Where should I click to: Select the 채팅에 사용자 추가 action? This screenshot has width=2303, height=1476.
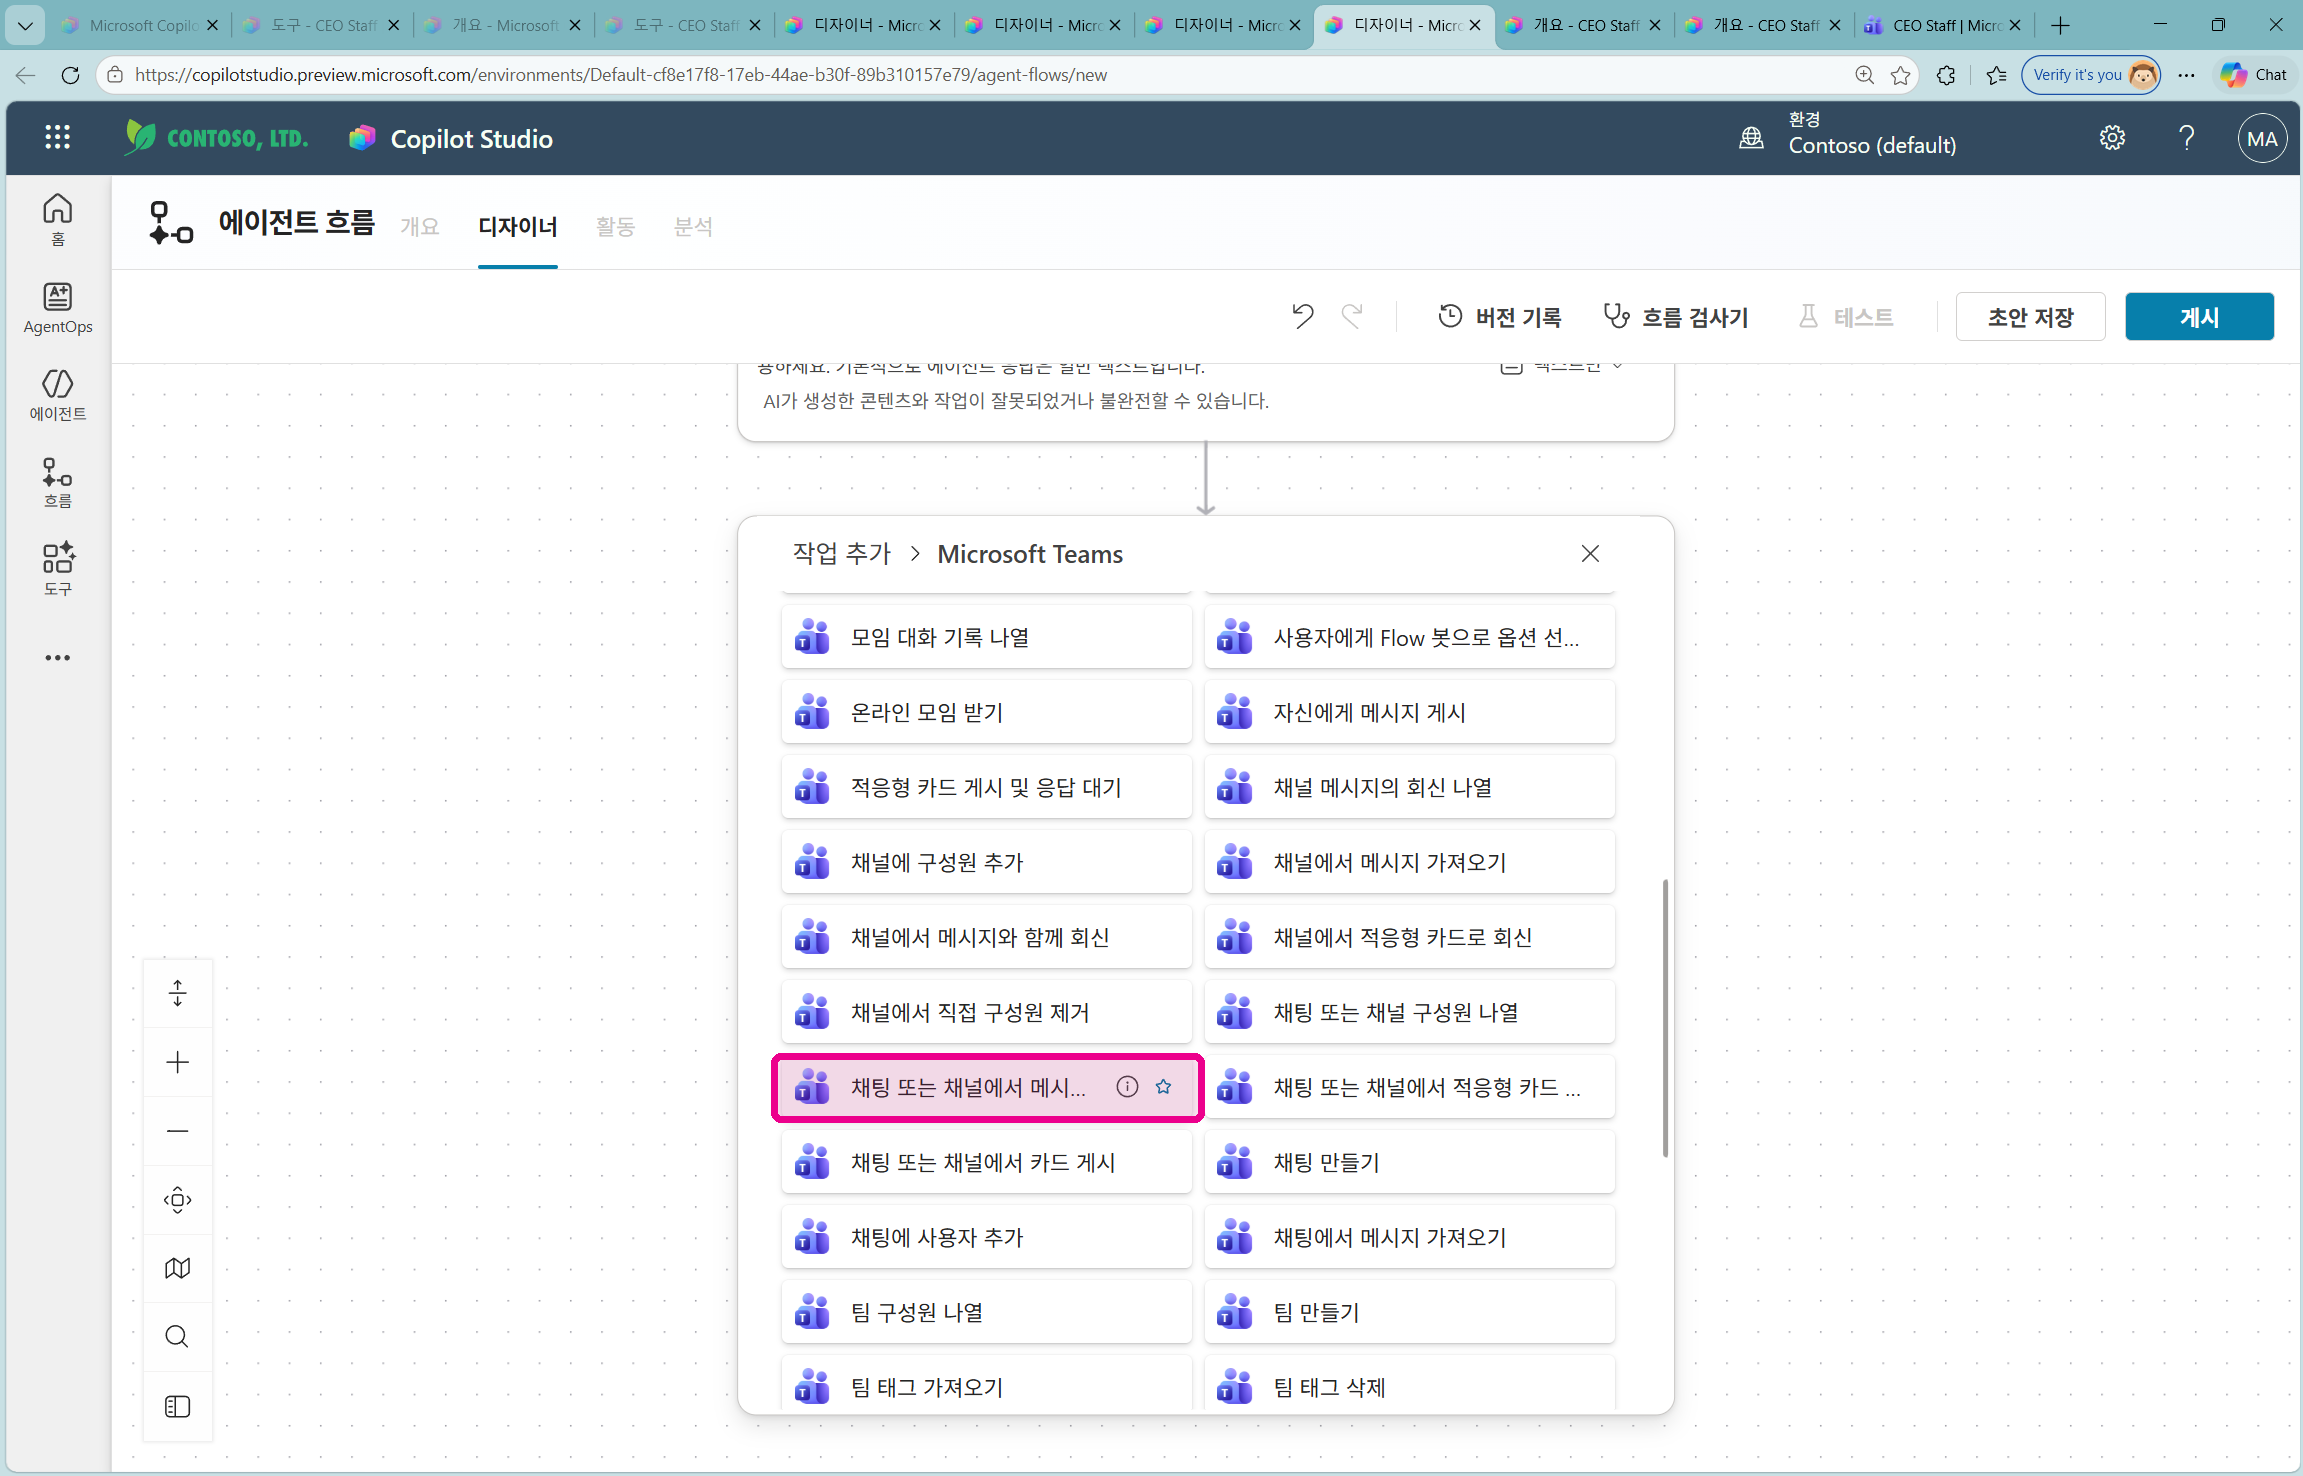click(987, 1237)
